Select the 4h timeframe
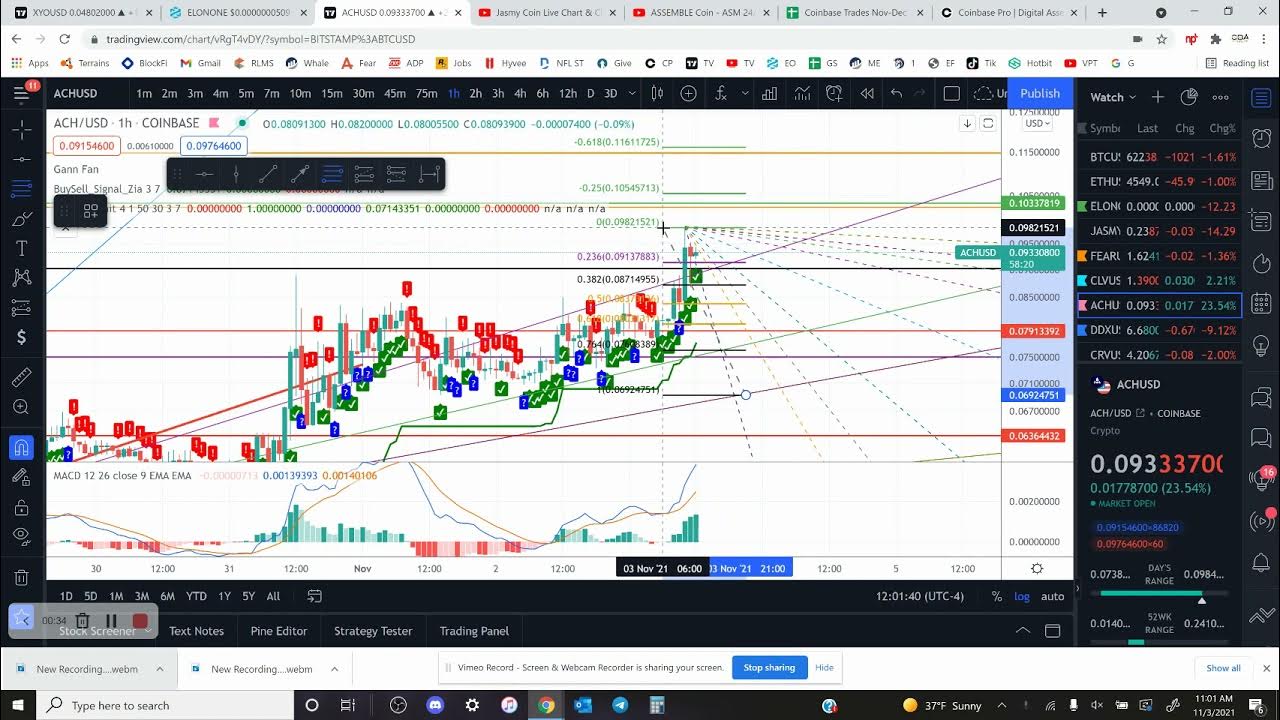 (520, 94)
